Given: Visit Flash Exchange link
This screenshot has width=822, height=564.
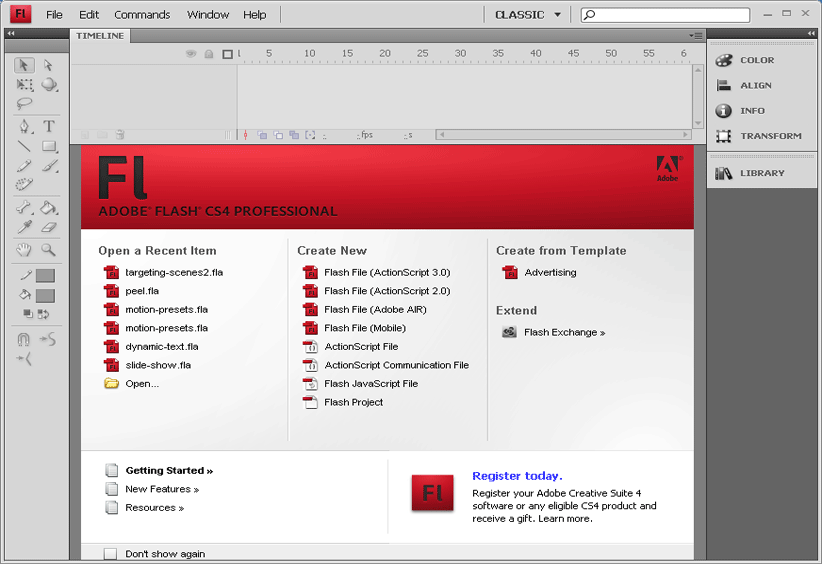Looking at the screenshot, I should (554, 332).
